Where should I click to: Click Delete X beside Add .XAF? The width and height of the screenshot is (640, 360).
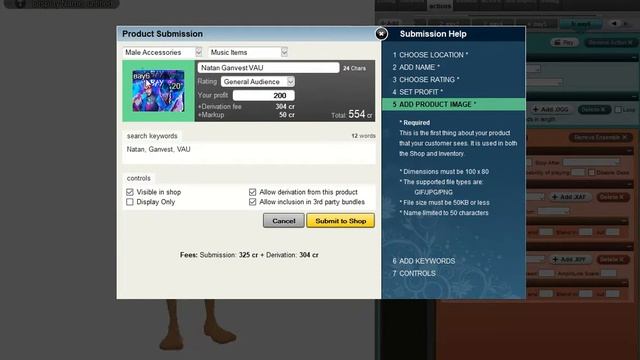613,197
